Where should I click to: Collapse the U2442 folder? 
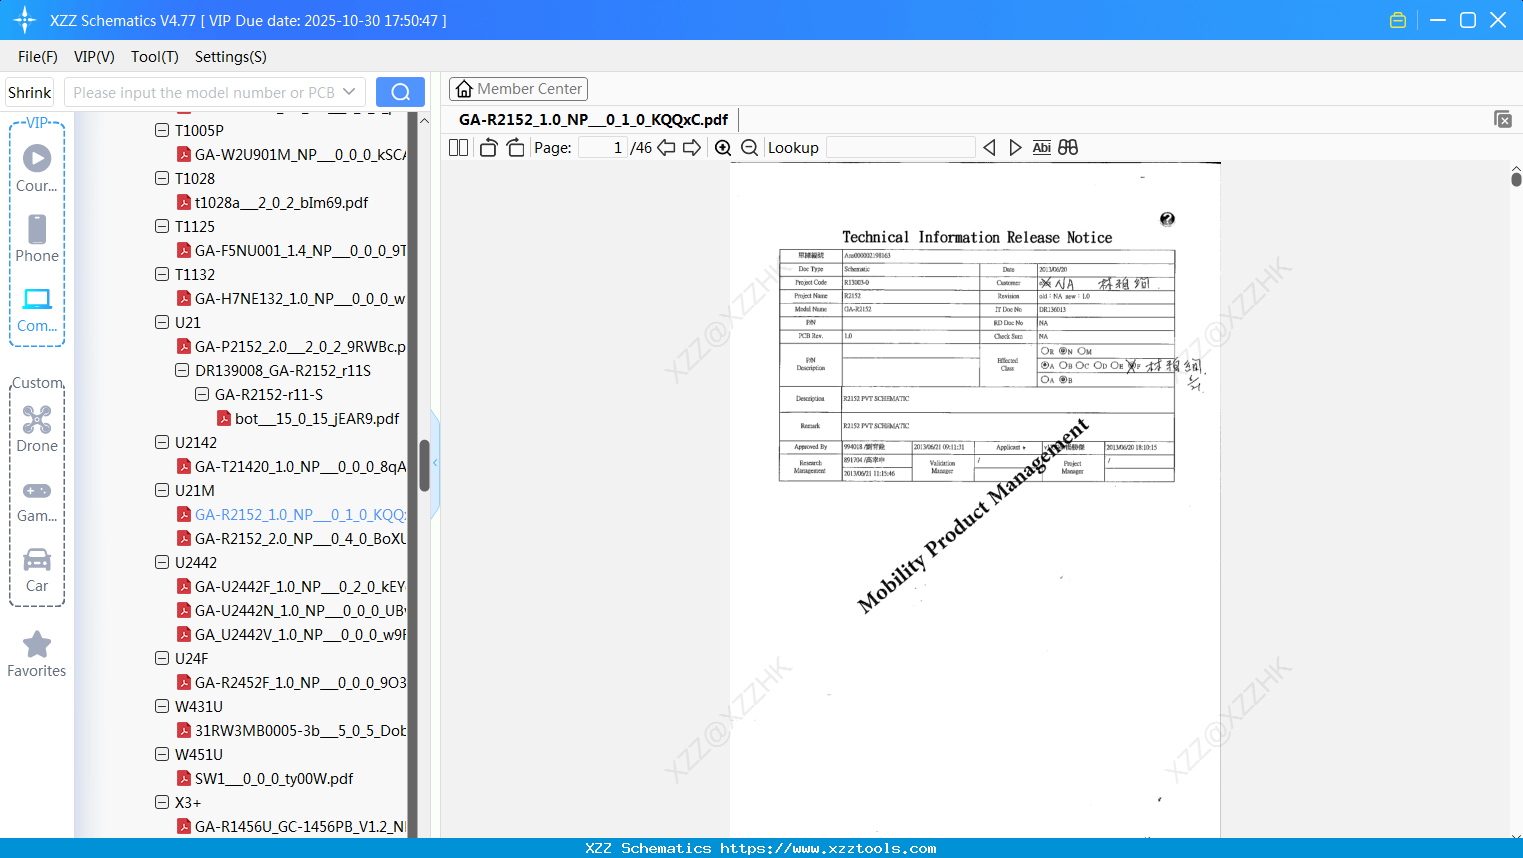[162, 562]
